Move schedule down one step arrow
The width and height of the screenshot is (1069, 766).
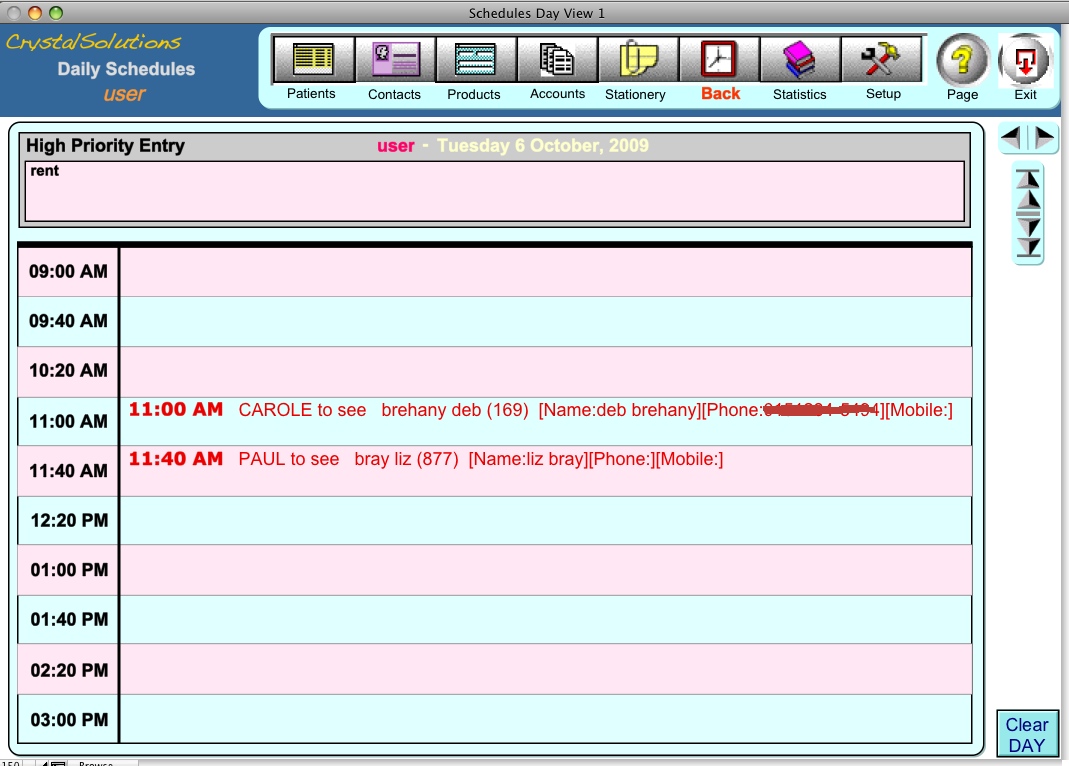[1028, 227]
